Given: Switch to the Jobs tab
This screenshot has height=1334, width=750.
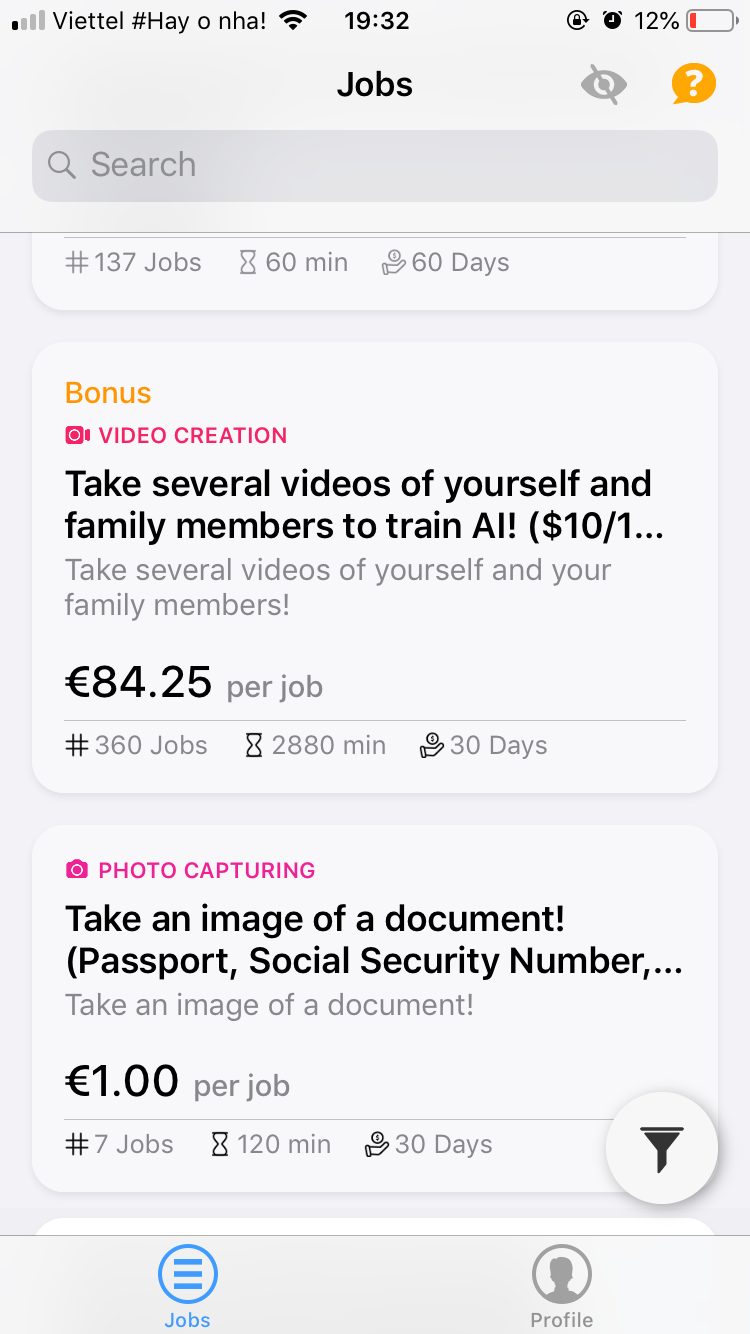Looking at the screenshot, I should (188, 1286).
